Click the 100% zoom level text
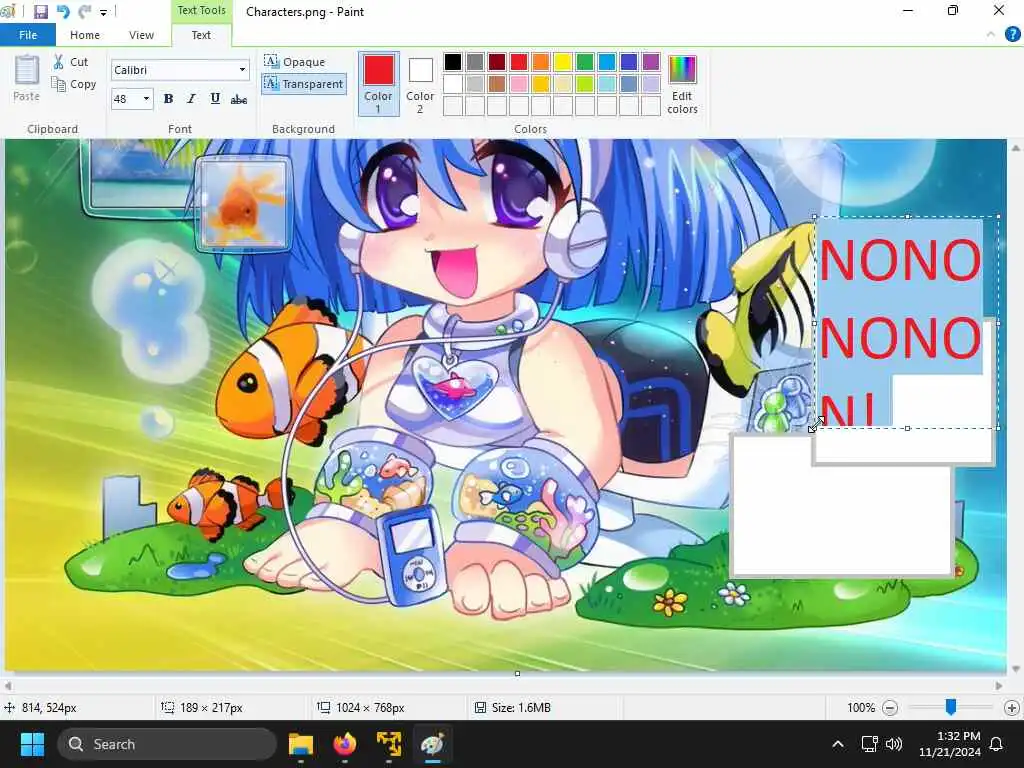The width and height of the screenshot is (1024, 768). [x=861, y=707]
